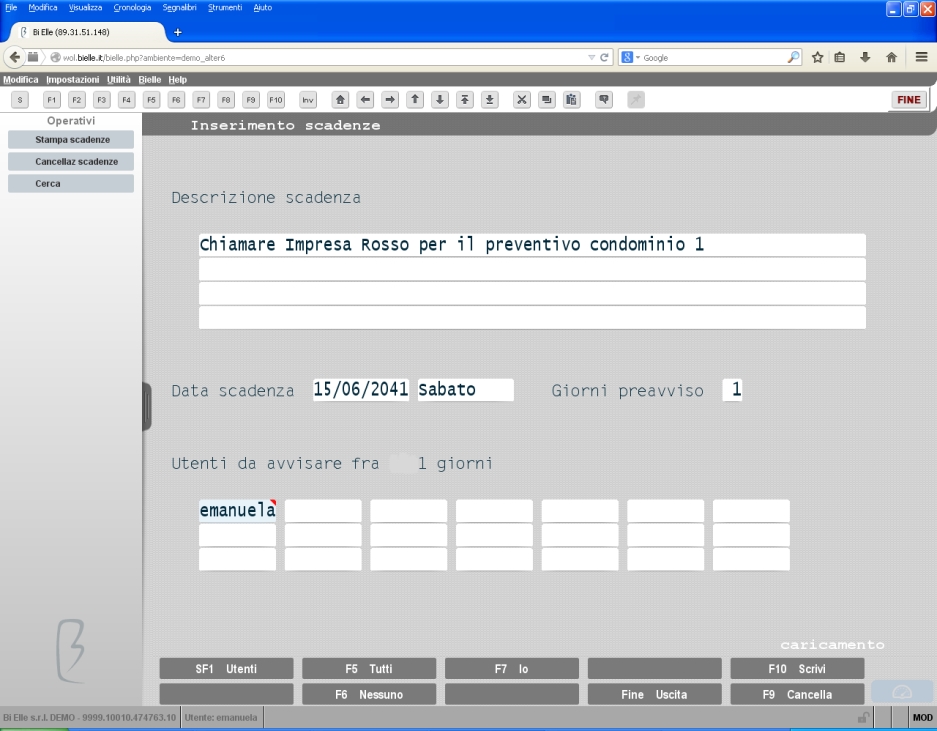Click the right arrow icon in the Bielle toolbar
937x731 pixels.
(x=390, y=100)
